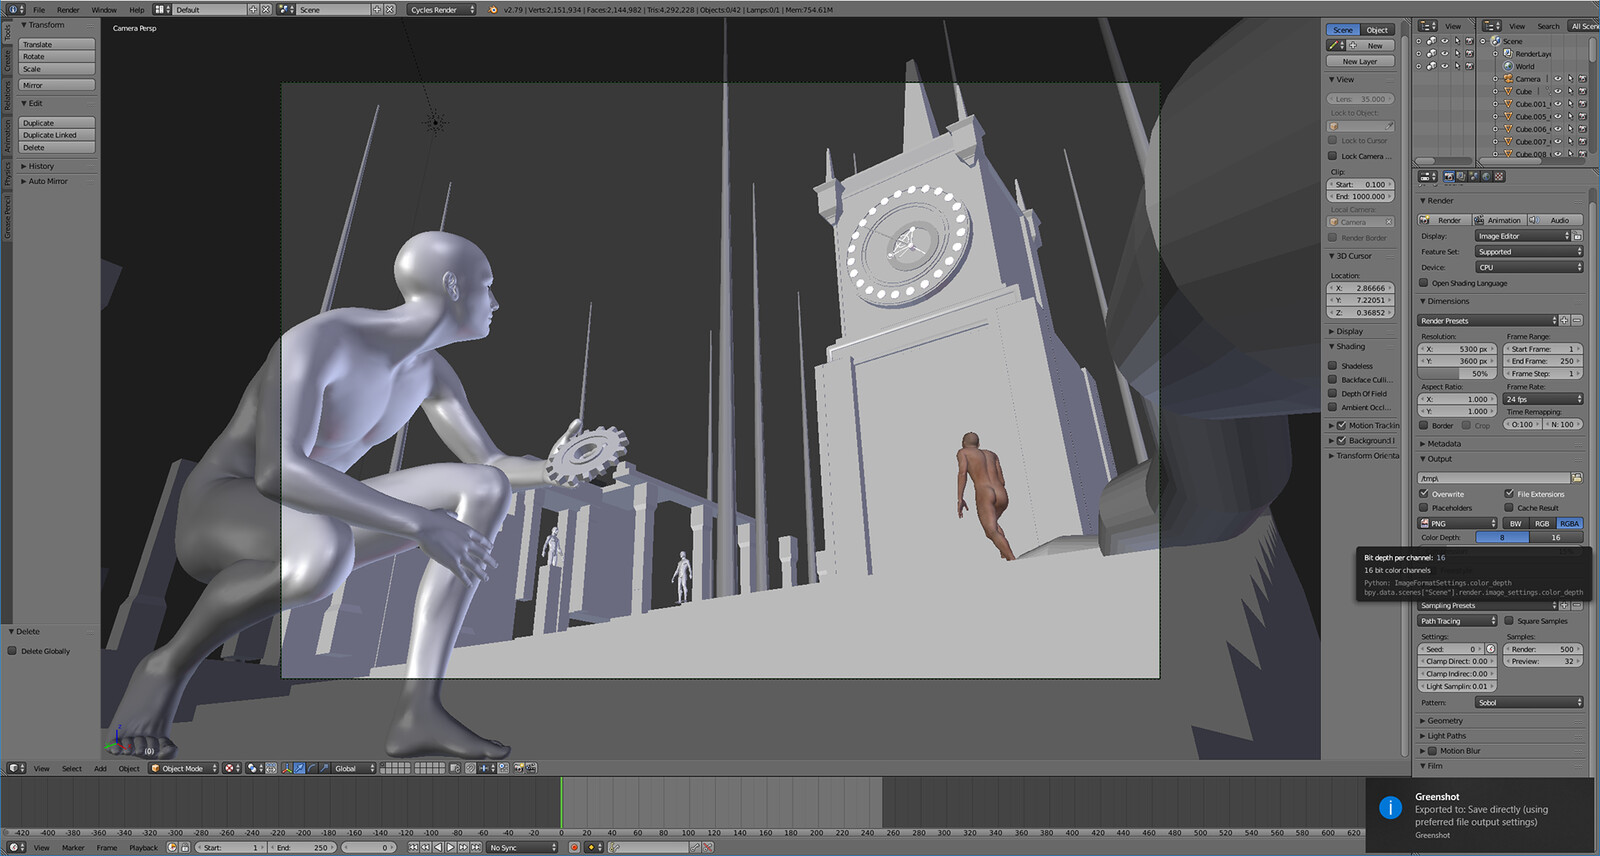Click the Camera object icon in outliner
This screenshot has height=856, width=1600.
point(1508,79)
